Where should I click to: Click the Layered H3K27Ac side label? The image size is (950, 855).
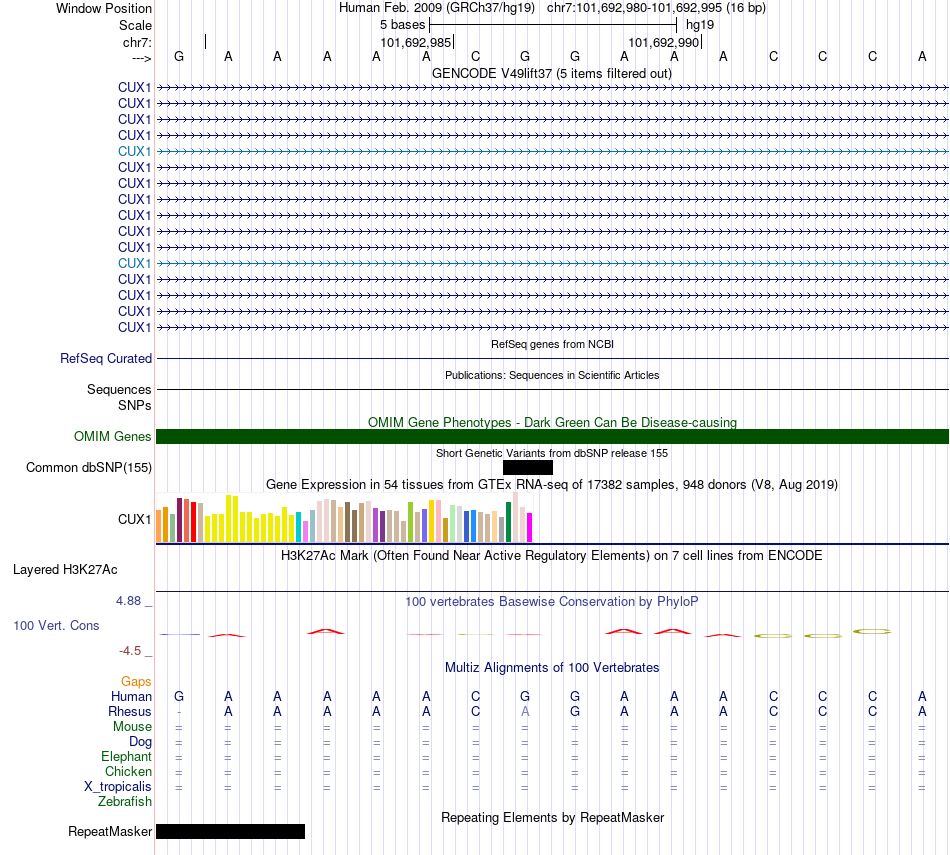65,570
